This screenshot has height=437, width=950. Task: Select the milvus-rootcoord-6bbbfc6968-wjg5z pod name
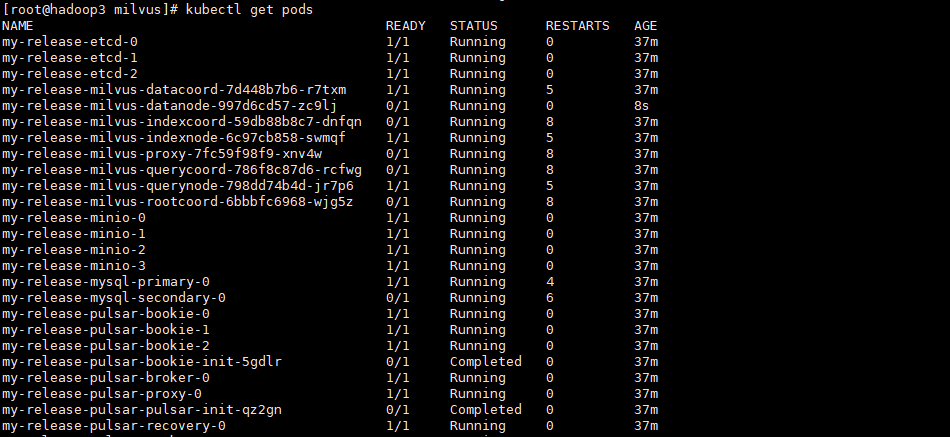click(x=178, y=202)
